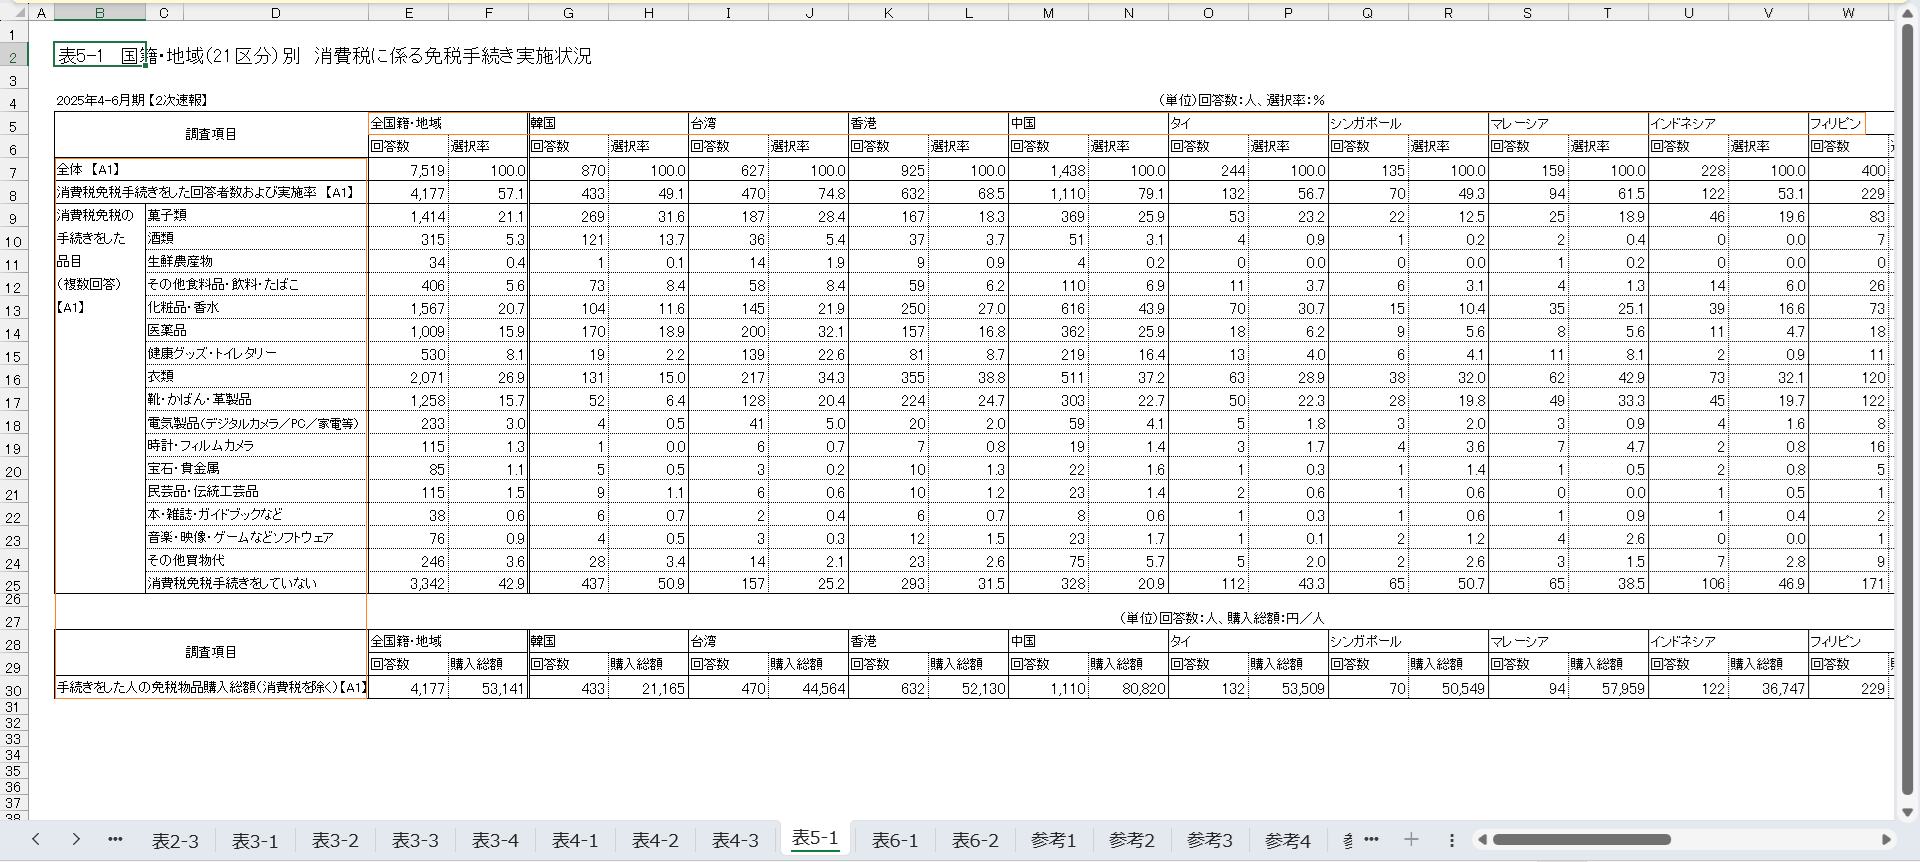The height and width of the screenshot is (862, 1920).
Task: Click the horizontal scrollbar right arrow
Action: point(1886,840)
